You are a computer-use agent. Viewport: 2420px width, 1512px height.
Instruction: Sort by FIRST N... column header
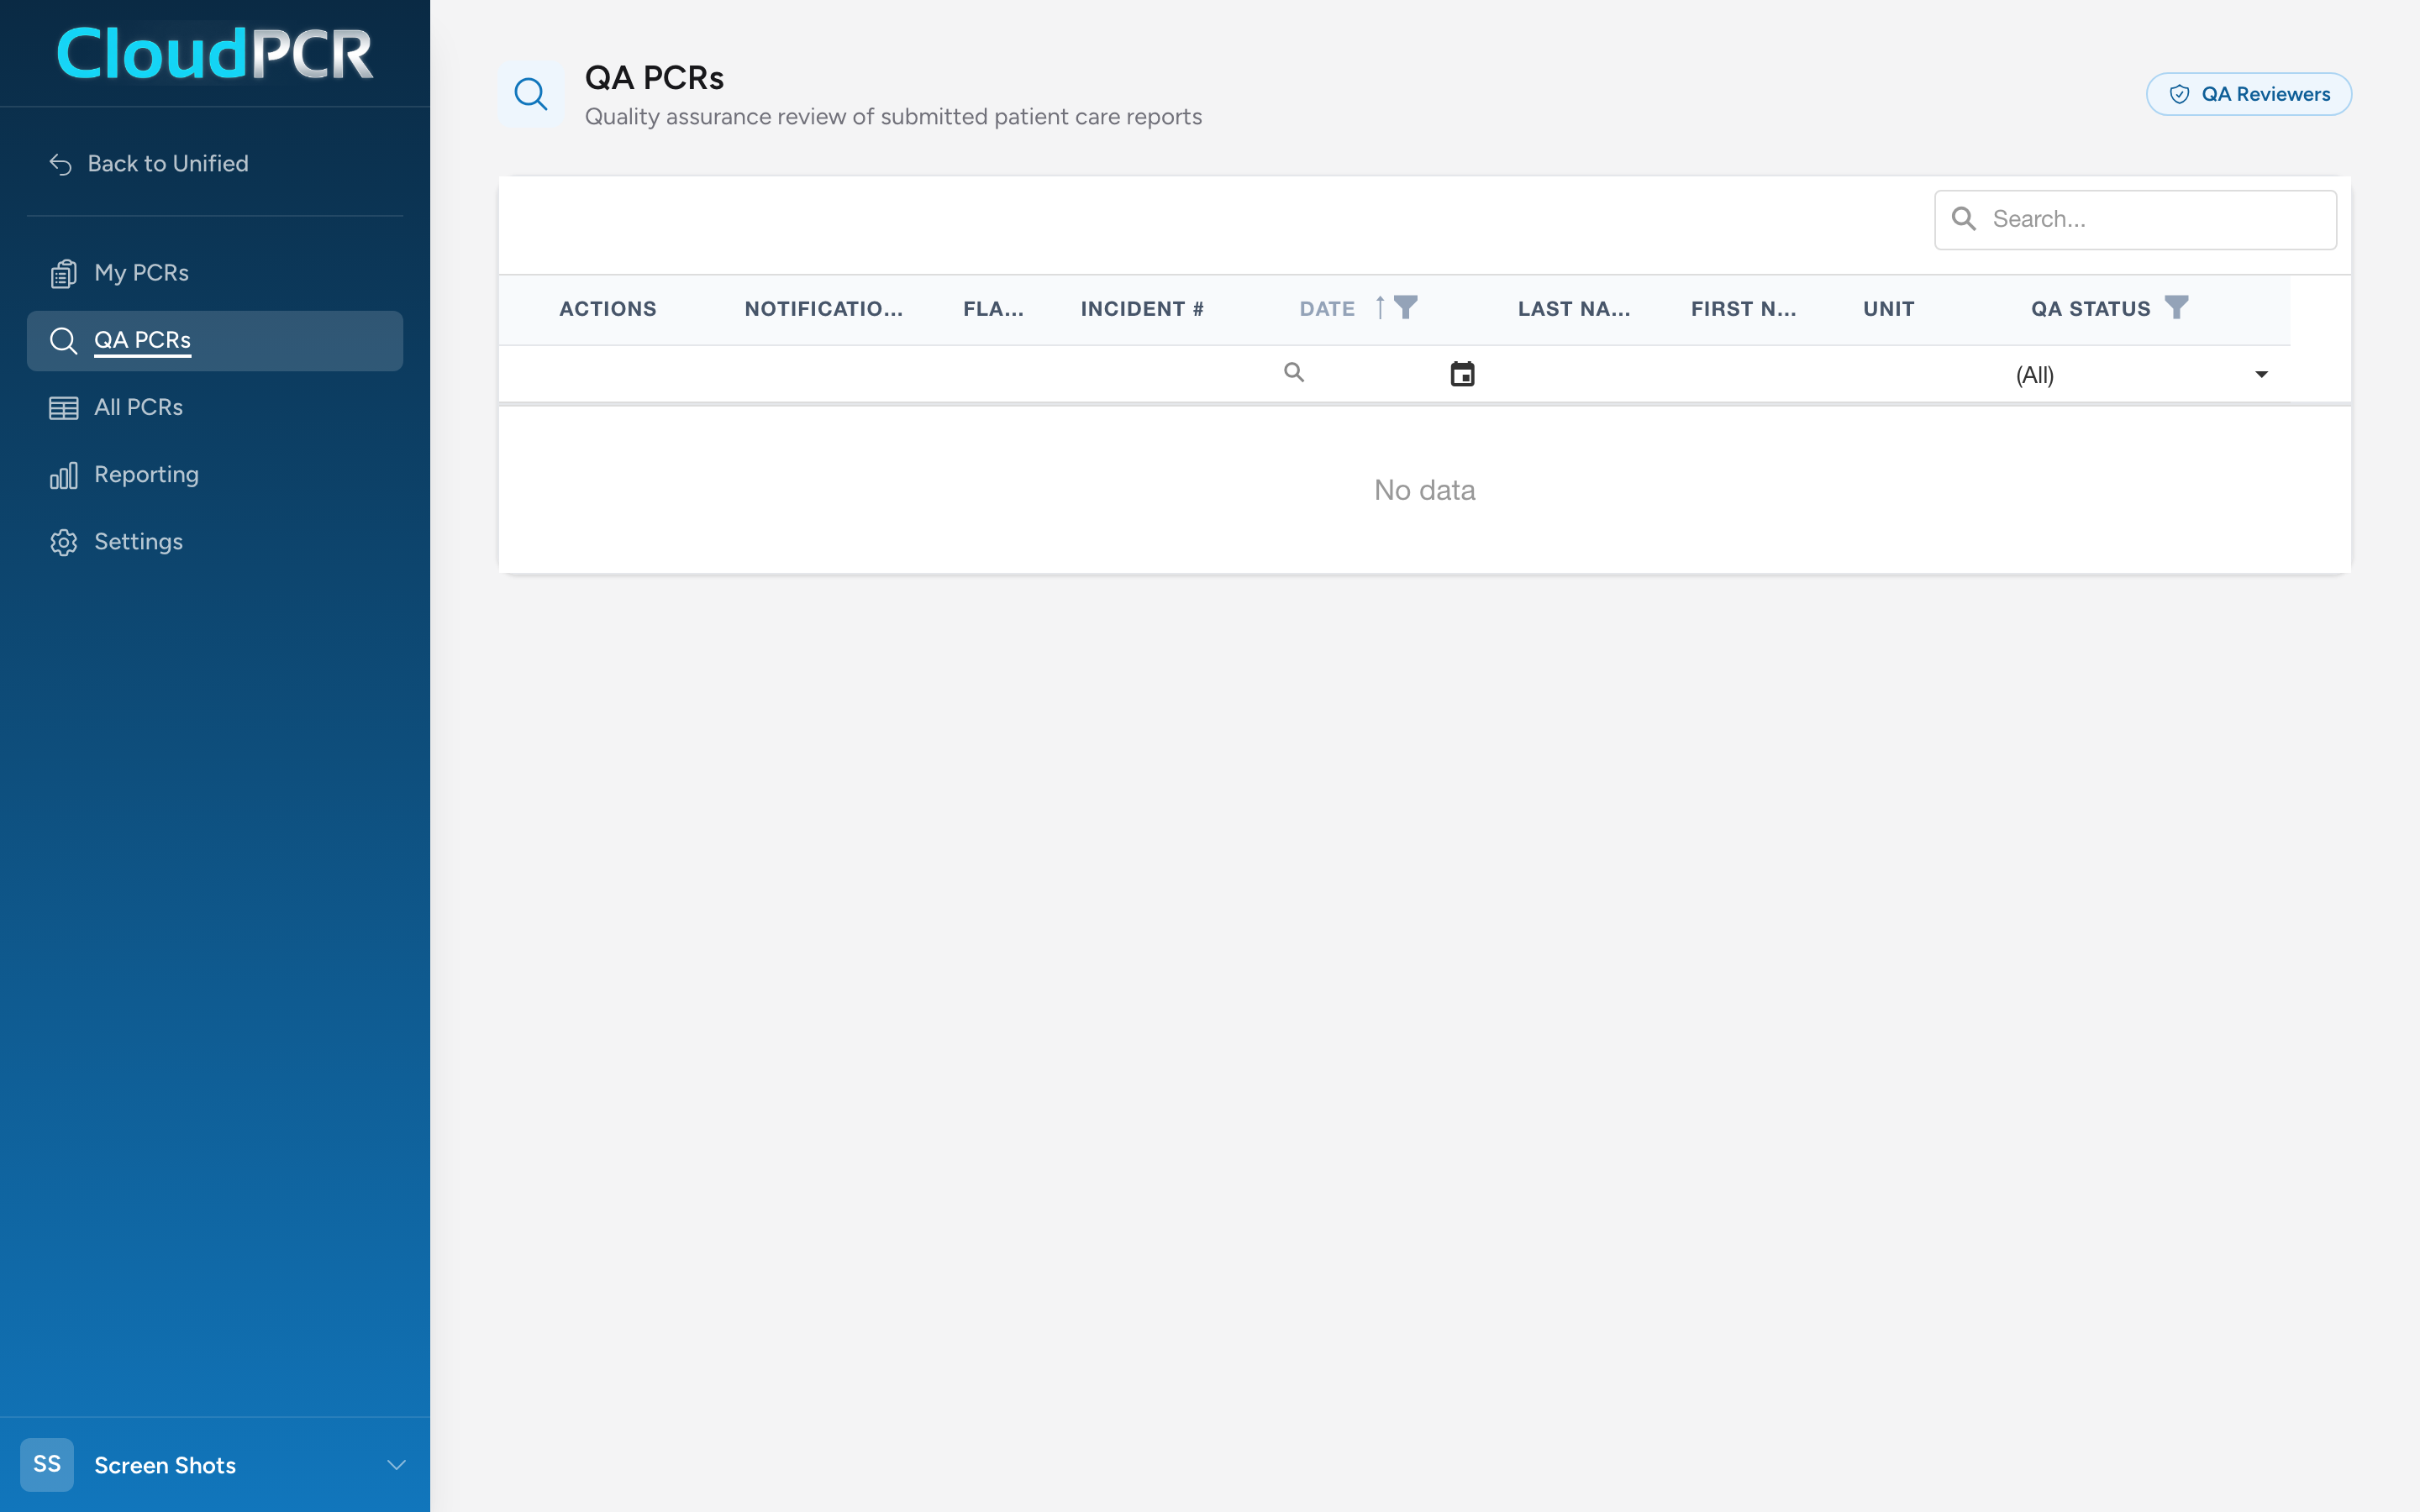tap(1743, 309)
